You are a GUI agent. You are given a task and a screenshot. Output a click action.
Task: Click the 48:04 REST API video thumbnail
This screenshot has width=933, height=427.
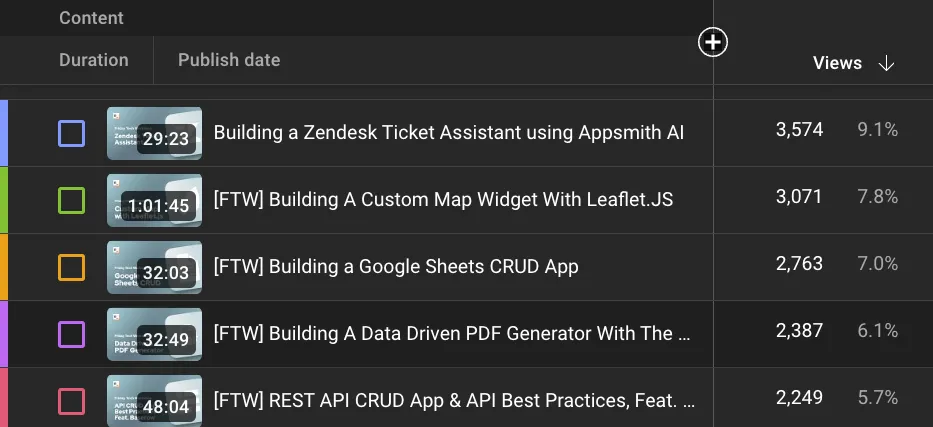[x=154, y=401]
